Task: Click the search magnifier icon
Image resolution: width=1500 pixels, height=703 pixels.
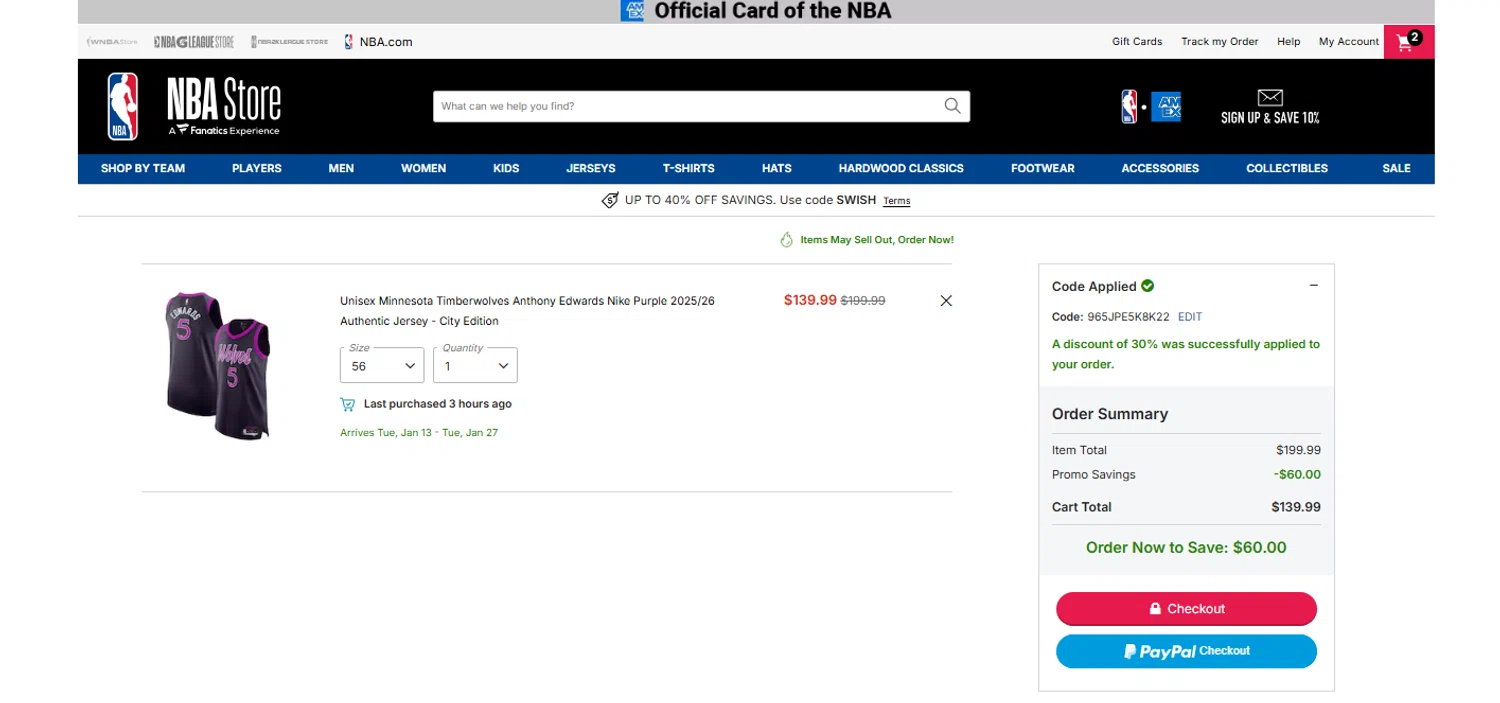Action: [x=952, y=106]
